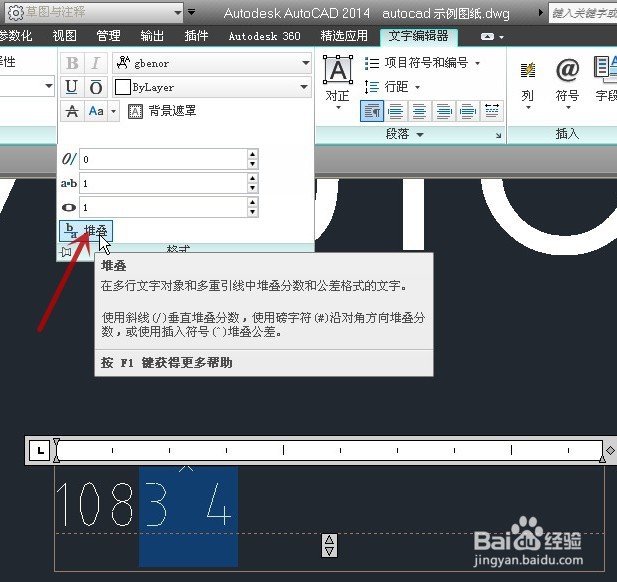Image resolution: width=617 pixels, height=582 pixels.
Task: Open the Symbol (符号) menu
Action: tap(567, 85)
